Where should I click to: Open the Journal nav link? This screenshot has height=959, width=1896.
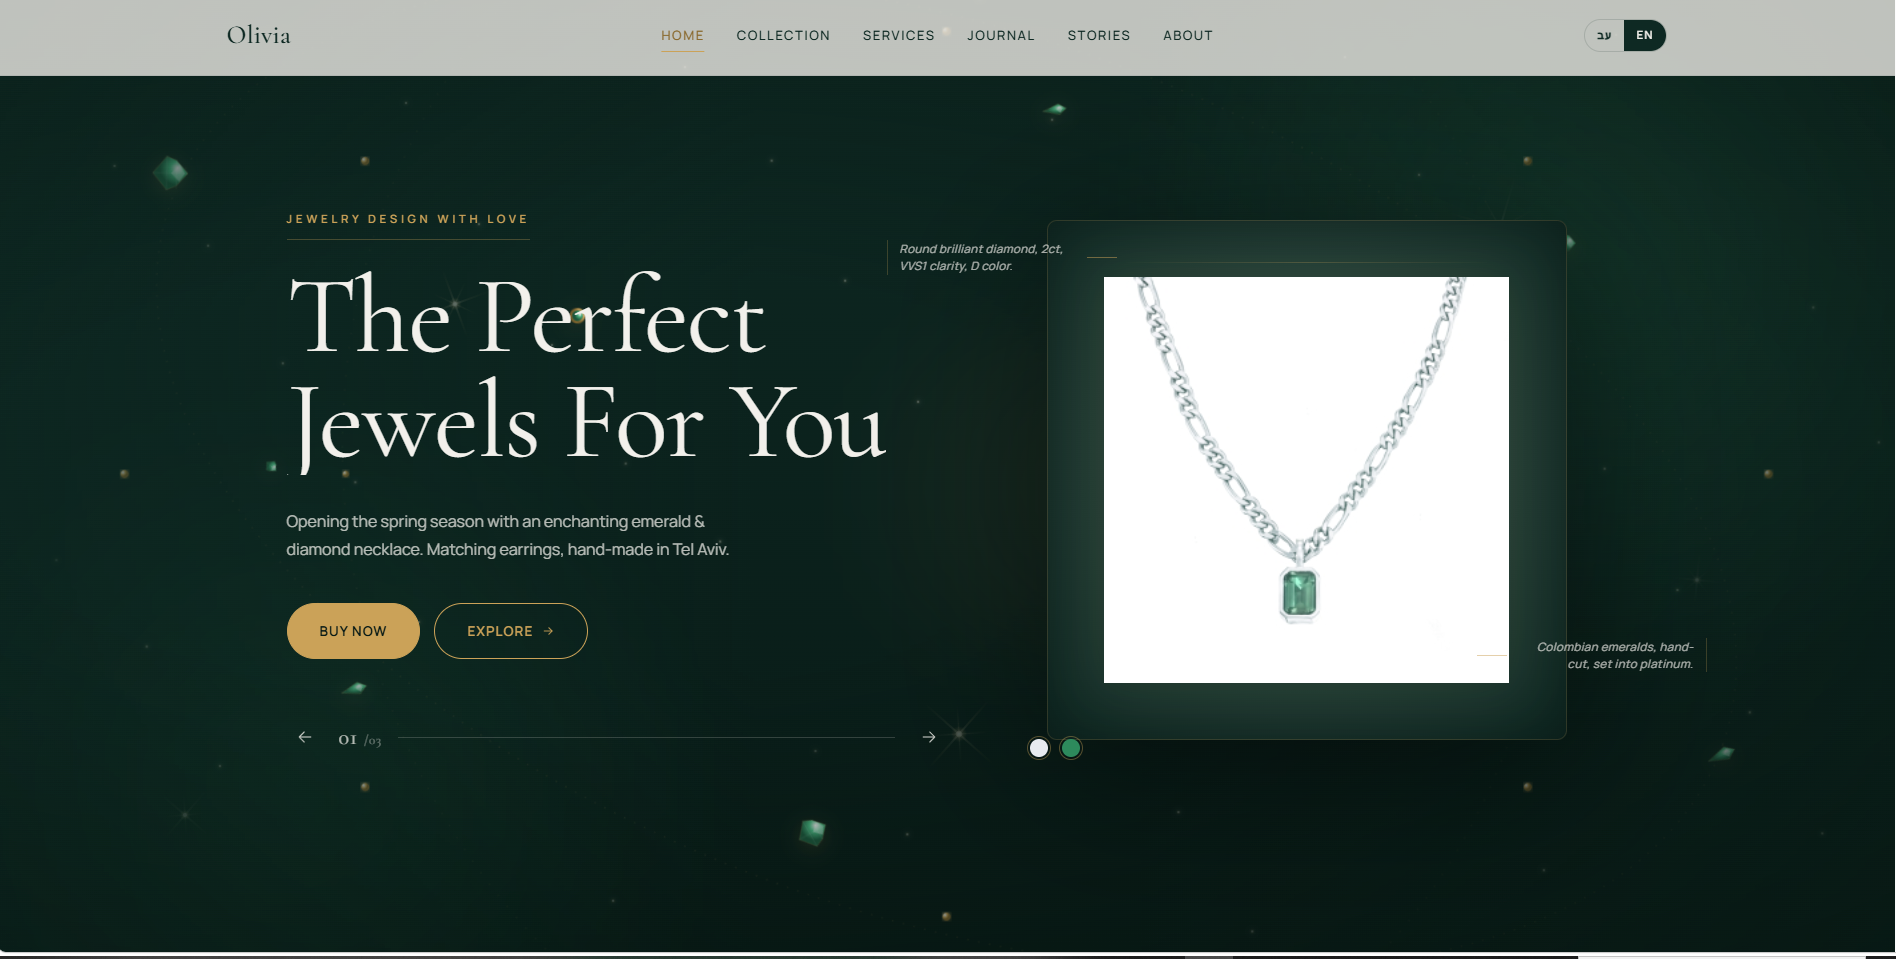(1001, 35)
